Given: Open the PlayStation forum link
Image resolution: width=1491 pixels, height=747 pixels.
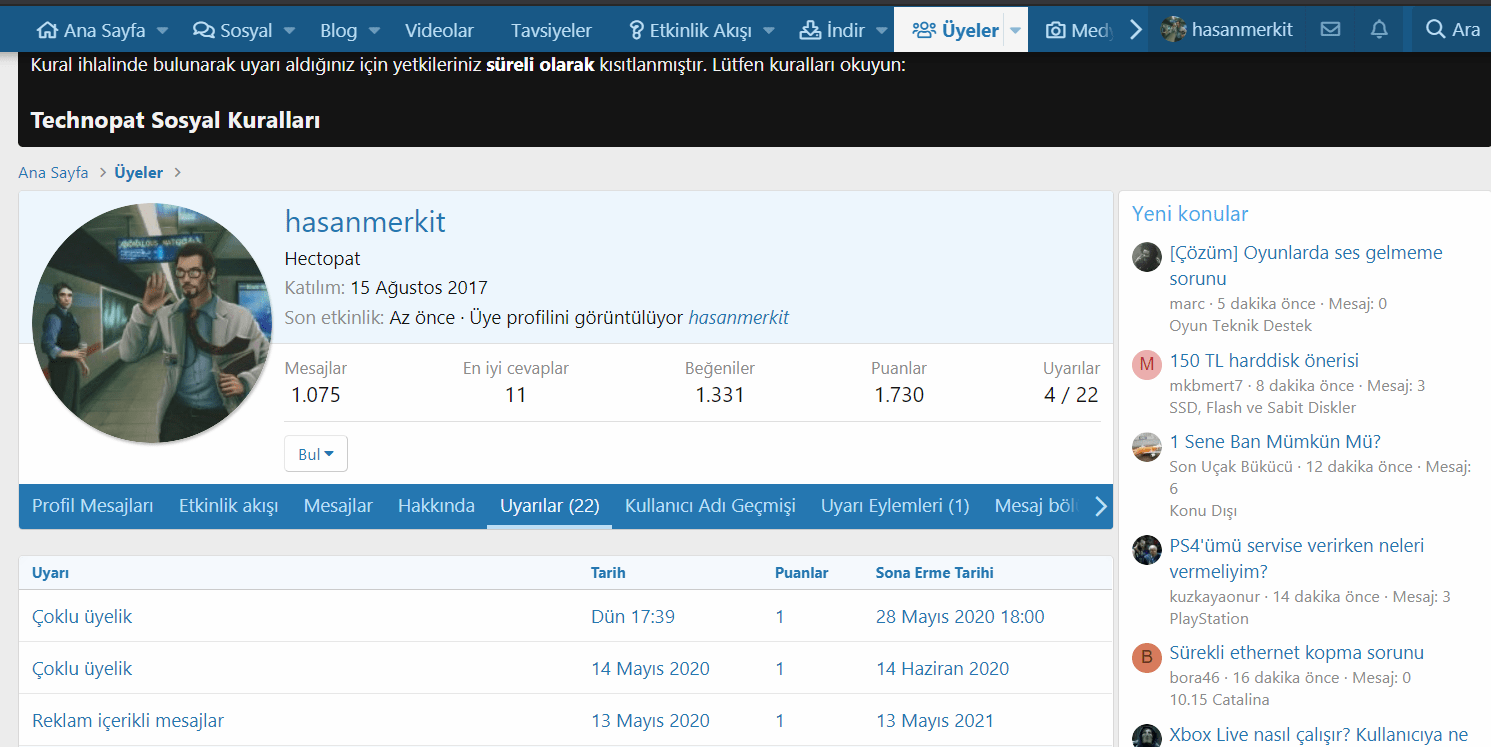Looking at the screenshot, I should point(1209,619).
